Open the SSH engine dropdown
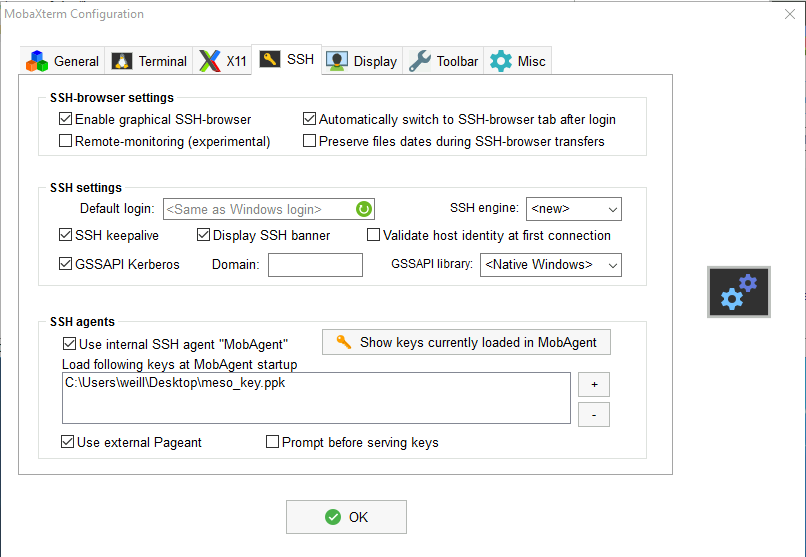The width and height of the screenshot is (806, 557). pos(574,209)
